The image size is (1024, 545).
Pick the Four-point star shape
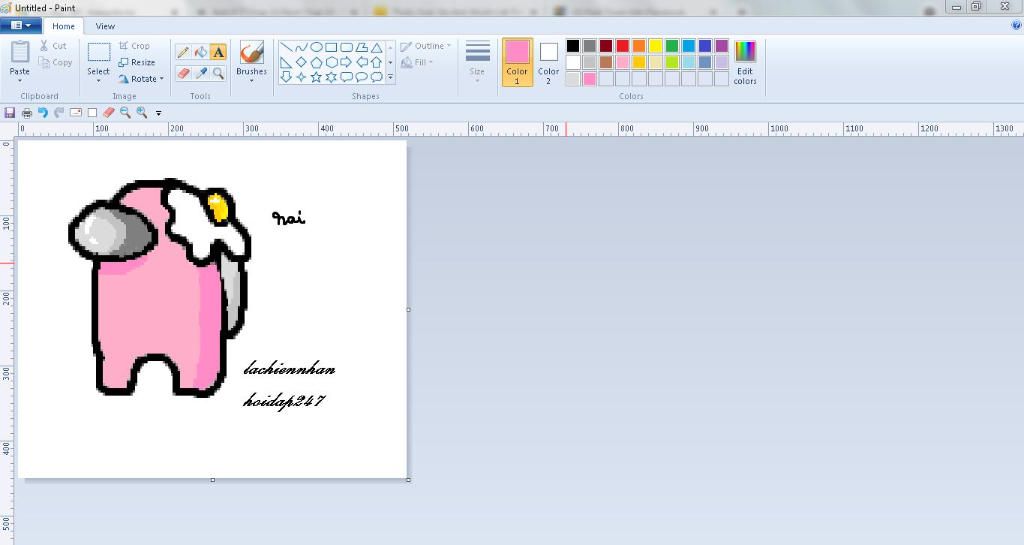pyautogui.click(x=301, y=77)
